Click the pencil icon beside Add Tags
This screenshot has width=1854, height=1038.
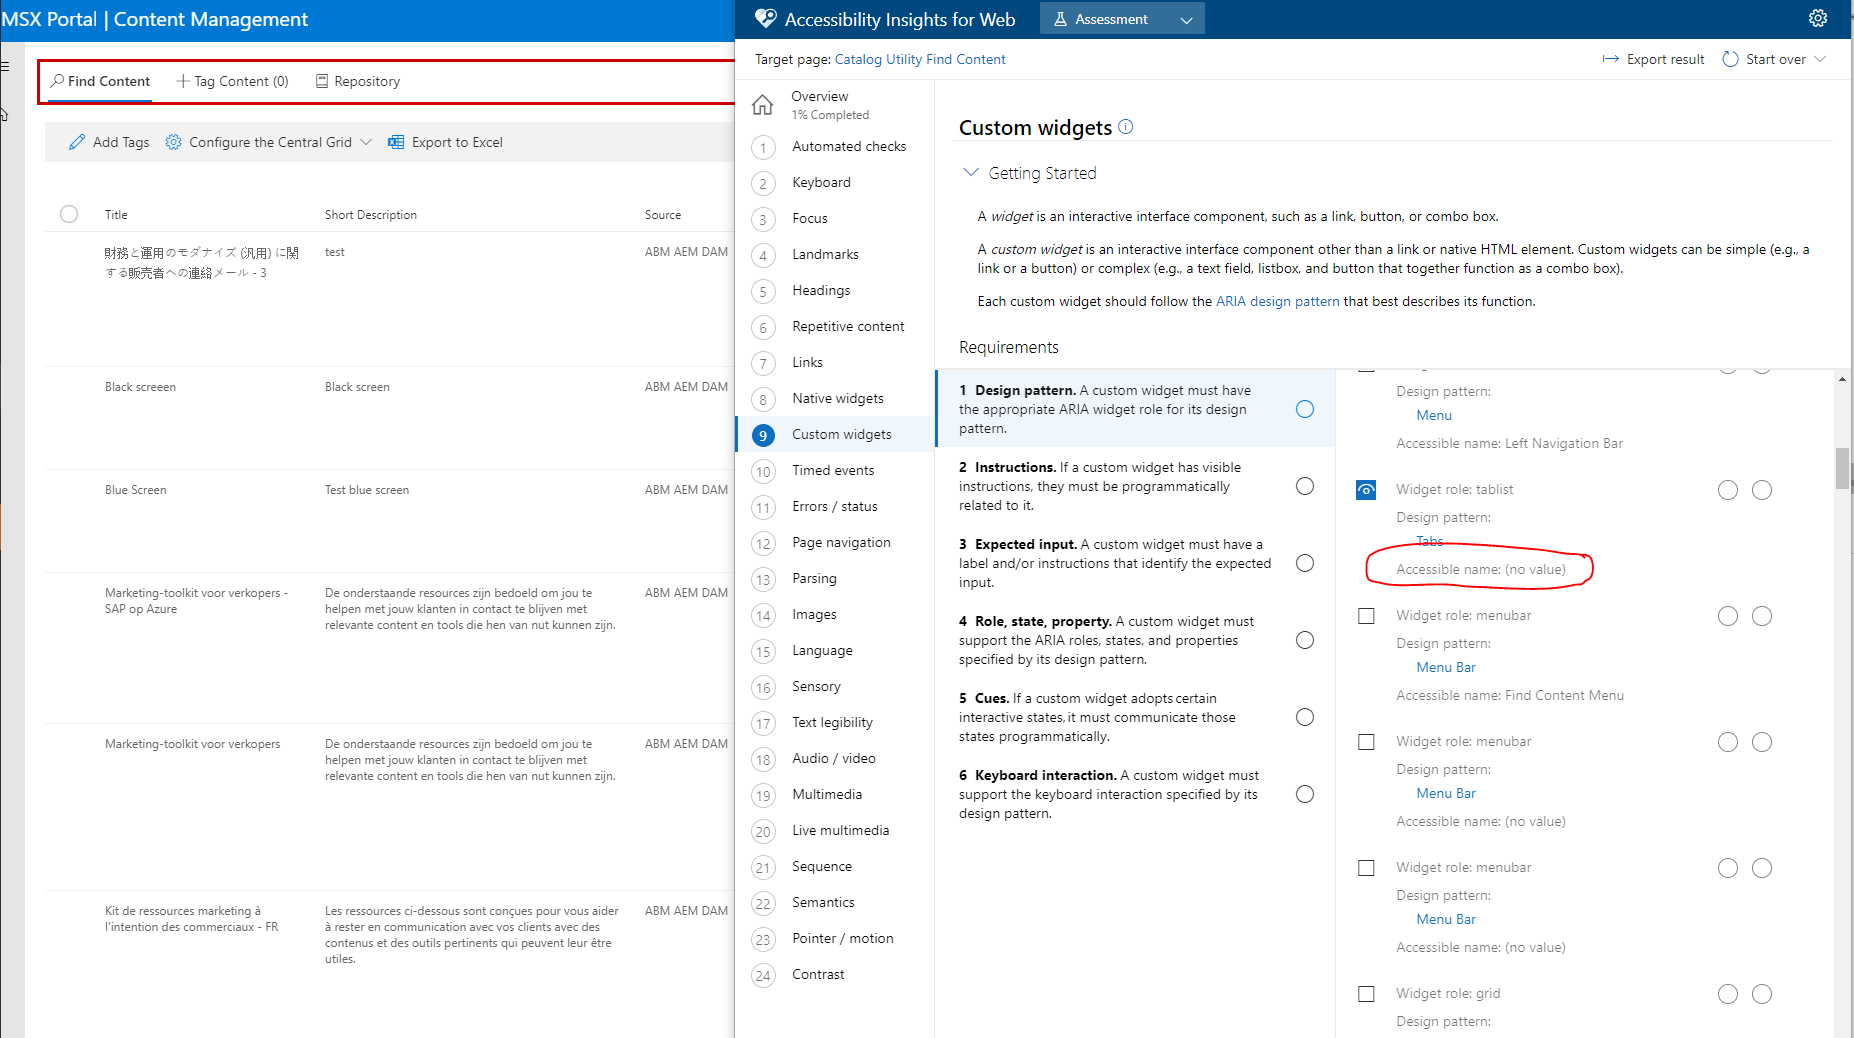click(x=77, y=142)
